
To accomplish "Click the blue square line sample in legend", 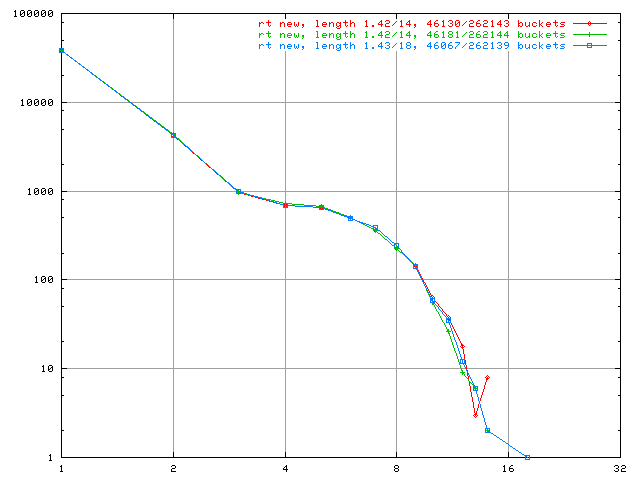I will [589, 46].
